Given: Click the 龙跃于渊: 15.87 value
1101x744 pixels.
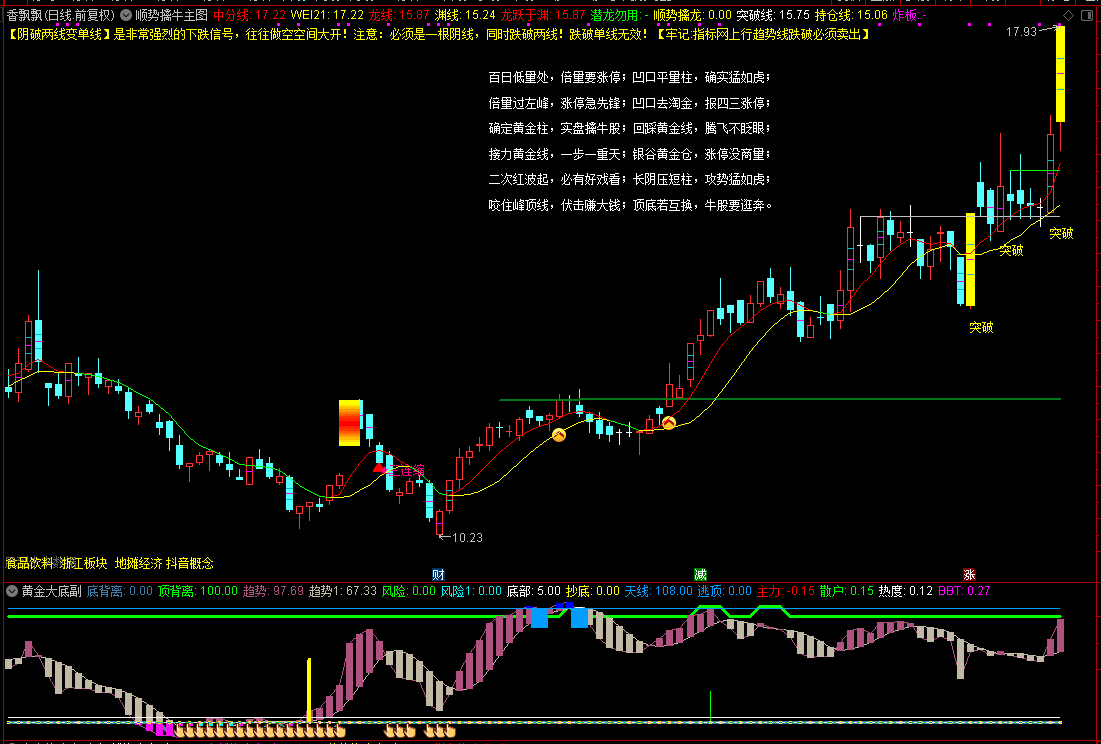Looking at the screenshot, I should [x=543, y=15].
